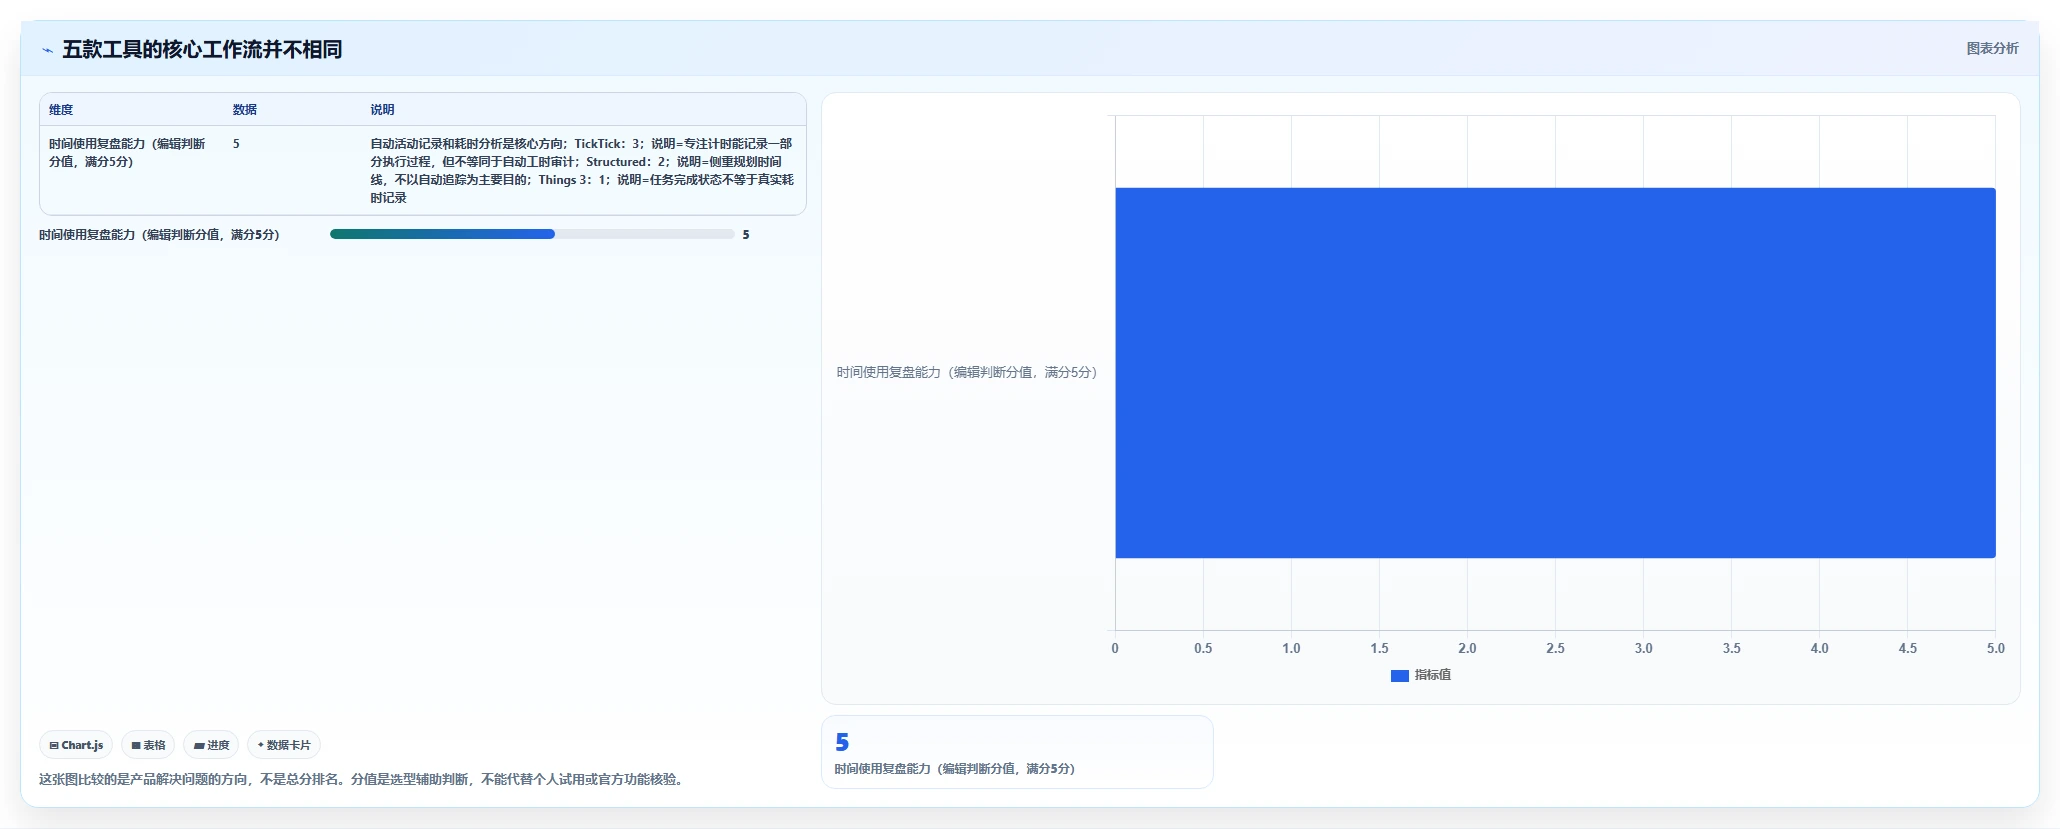
Task: Click the value 5 at progress bar end
Action: coord(746,235)
